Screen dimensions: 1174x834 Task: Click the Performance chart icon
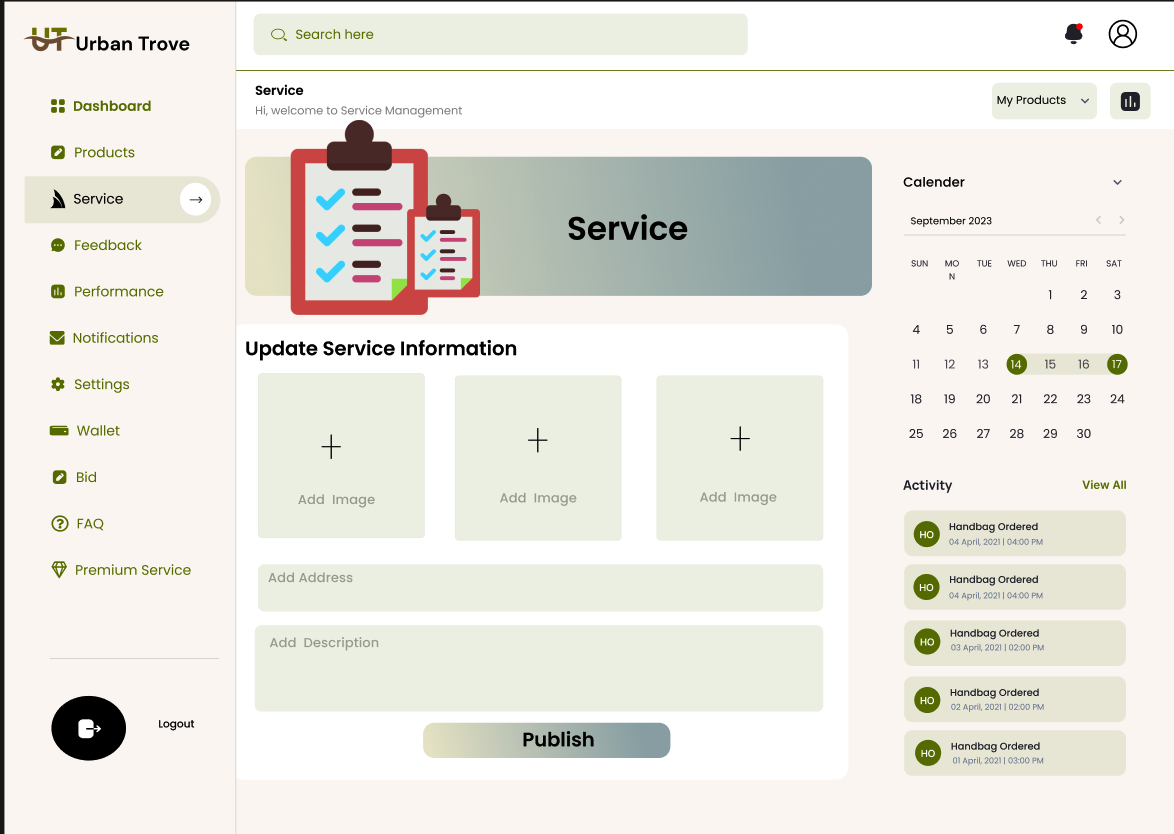(x=58, y=292)
